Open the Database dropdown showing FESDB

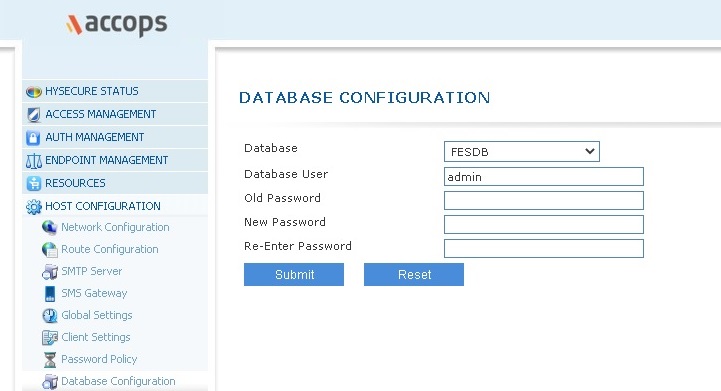(521, 152)
